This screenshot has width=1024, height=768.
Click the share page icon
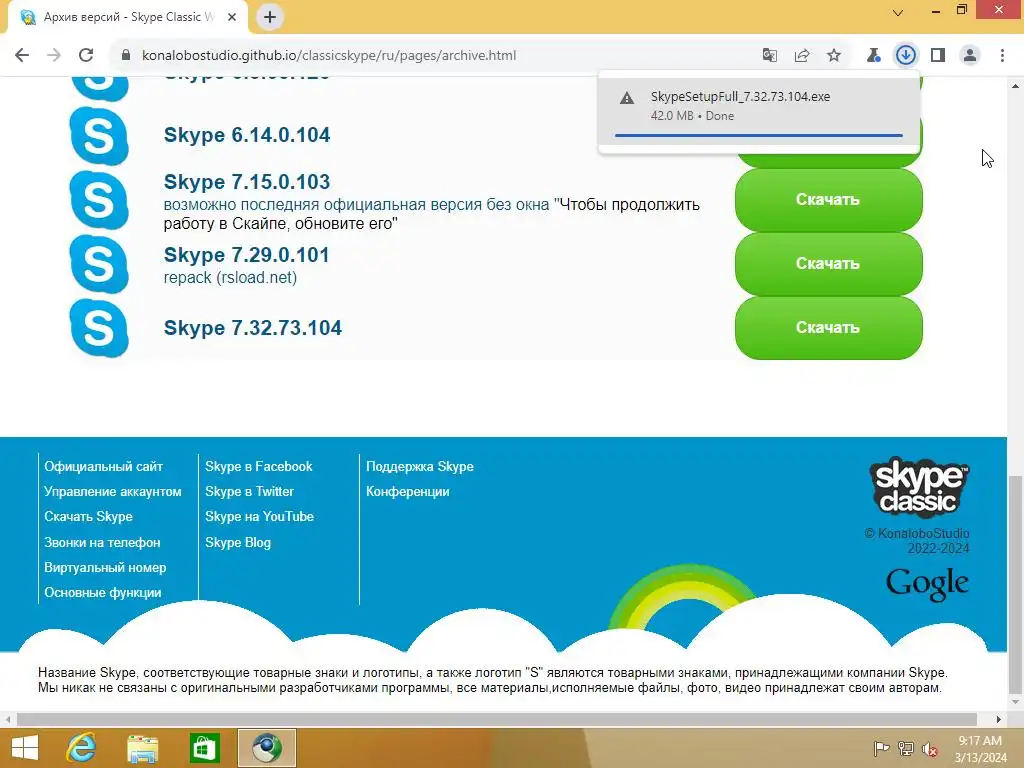point(802,56)
